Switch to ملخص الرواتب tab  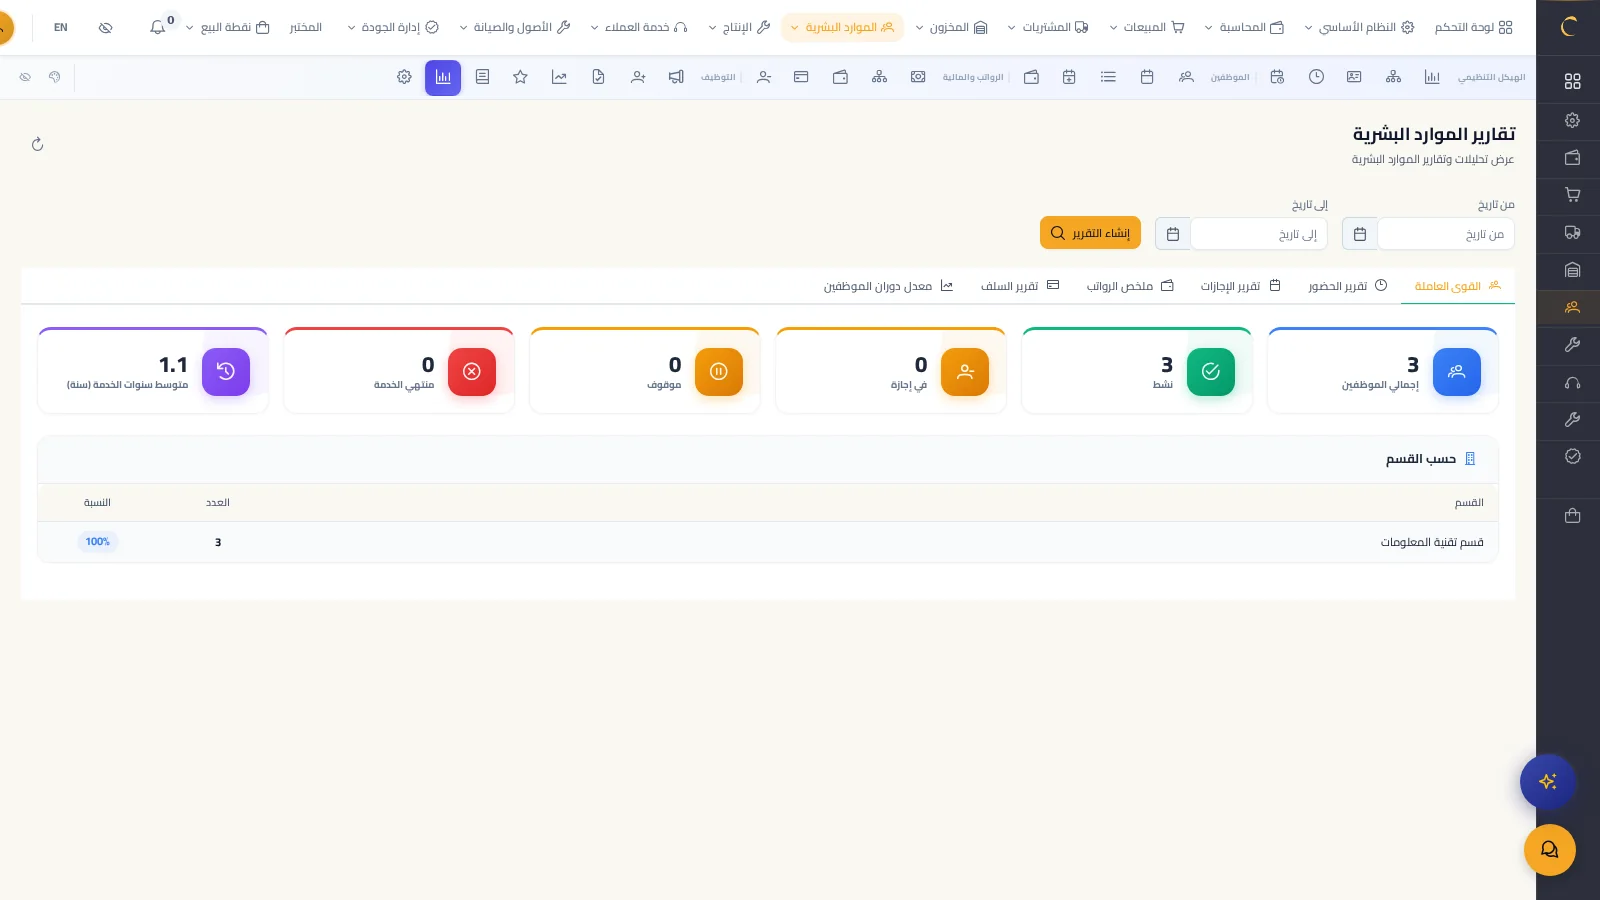(1130, 286)
